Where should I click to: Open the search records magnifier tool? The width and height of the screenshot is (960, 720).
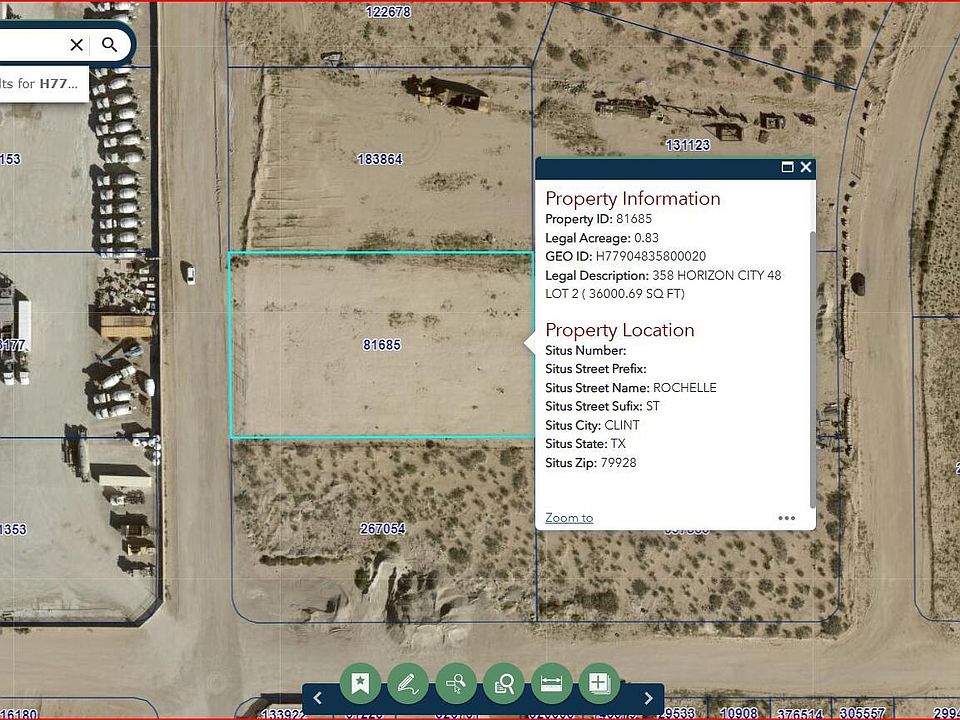[504, 683]
